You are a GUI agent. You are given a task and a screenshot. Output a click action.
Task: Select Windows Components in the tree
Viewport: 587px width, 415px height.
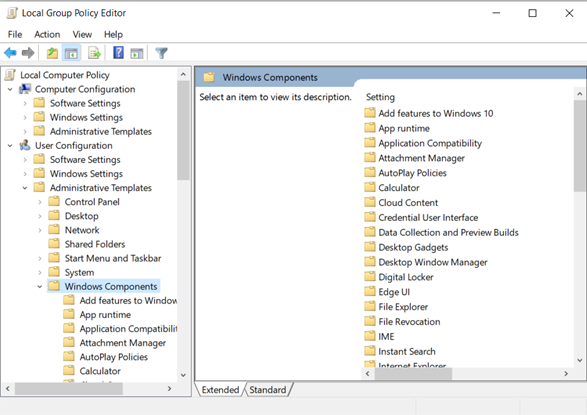click(x=111, y=286)
